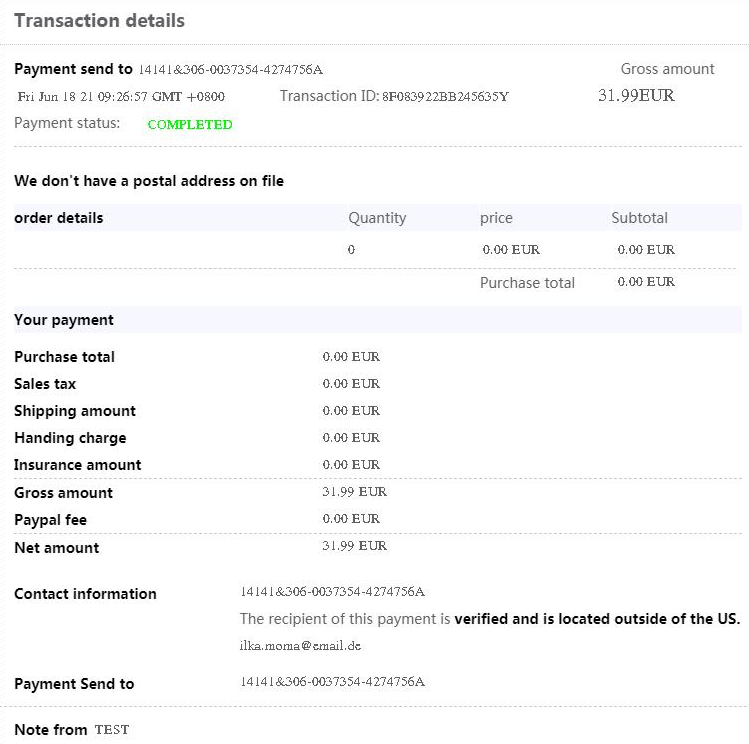Click the recipient email ilka.moma@email.de
This screenshot has width=749, height=744.
click(x=300, y=646)
